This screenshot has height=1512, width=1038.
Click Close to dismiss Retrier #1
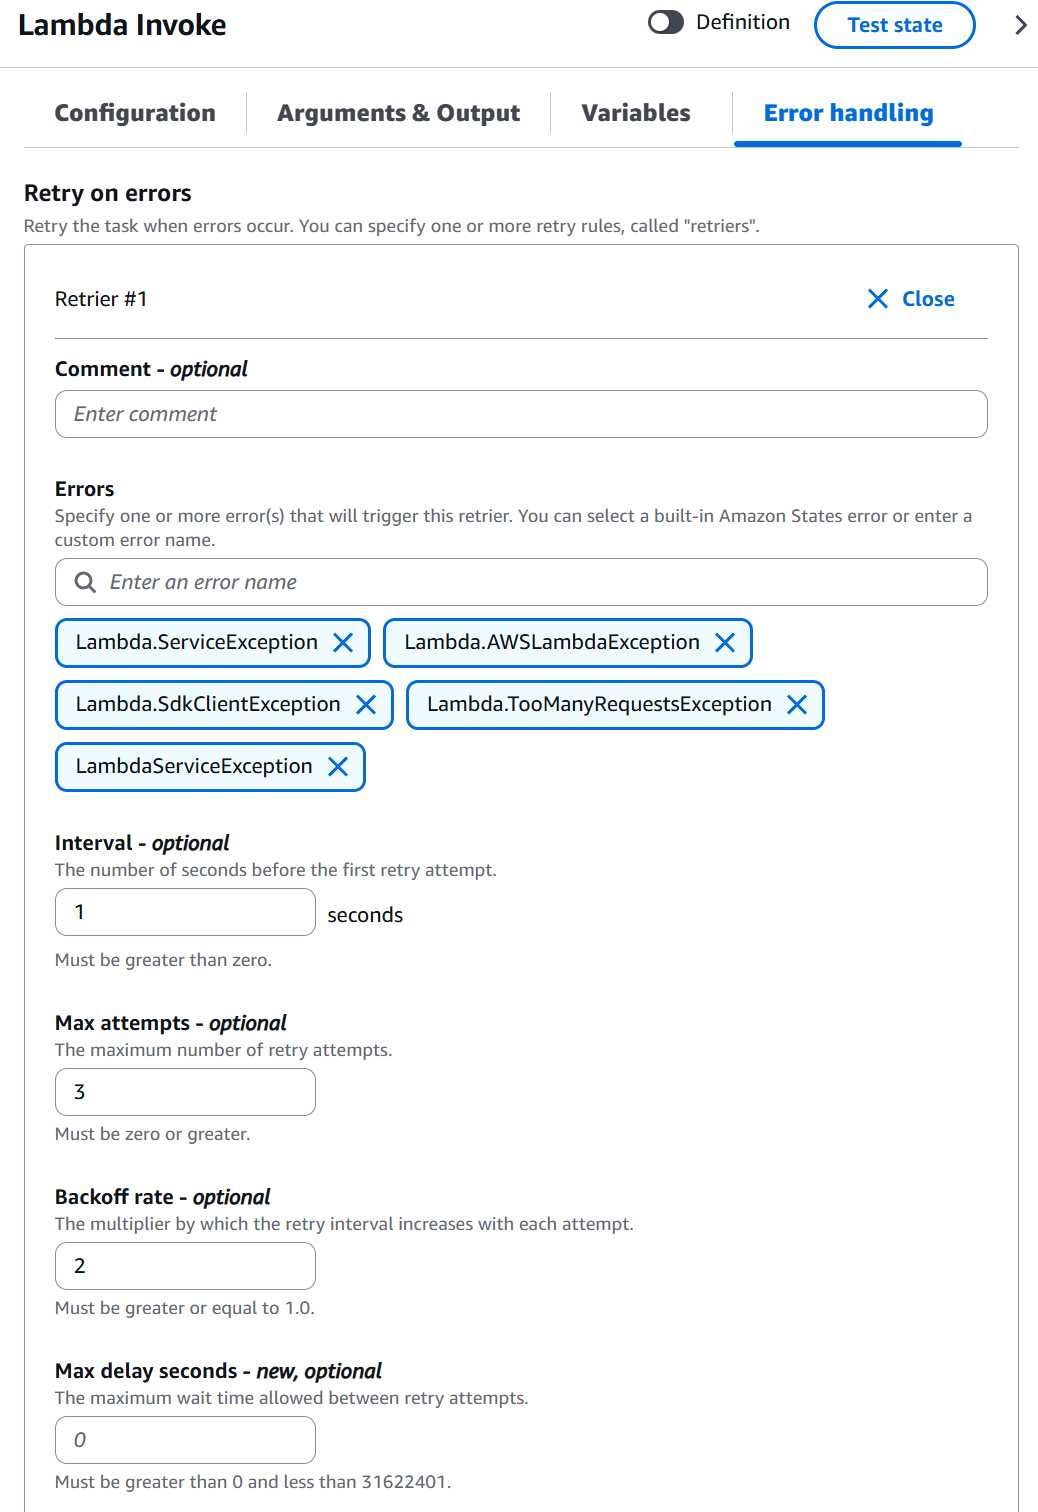coord(929,298)
